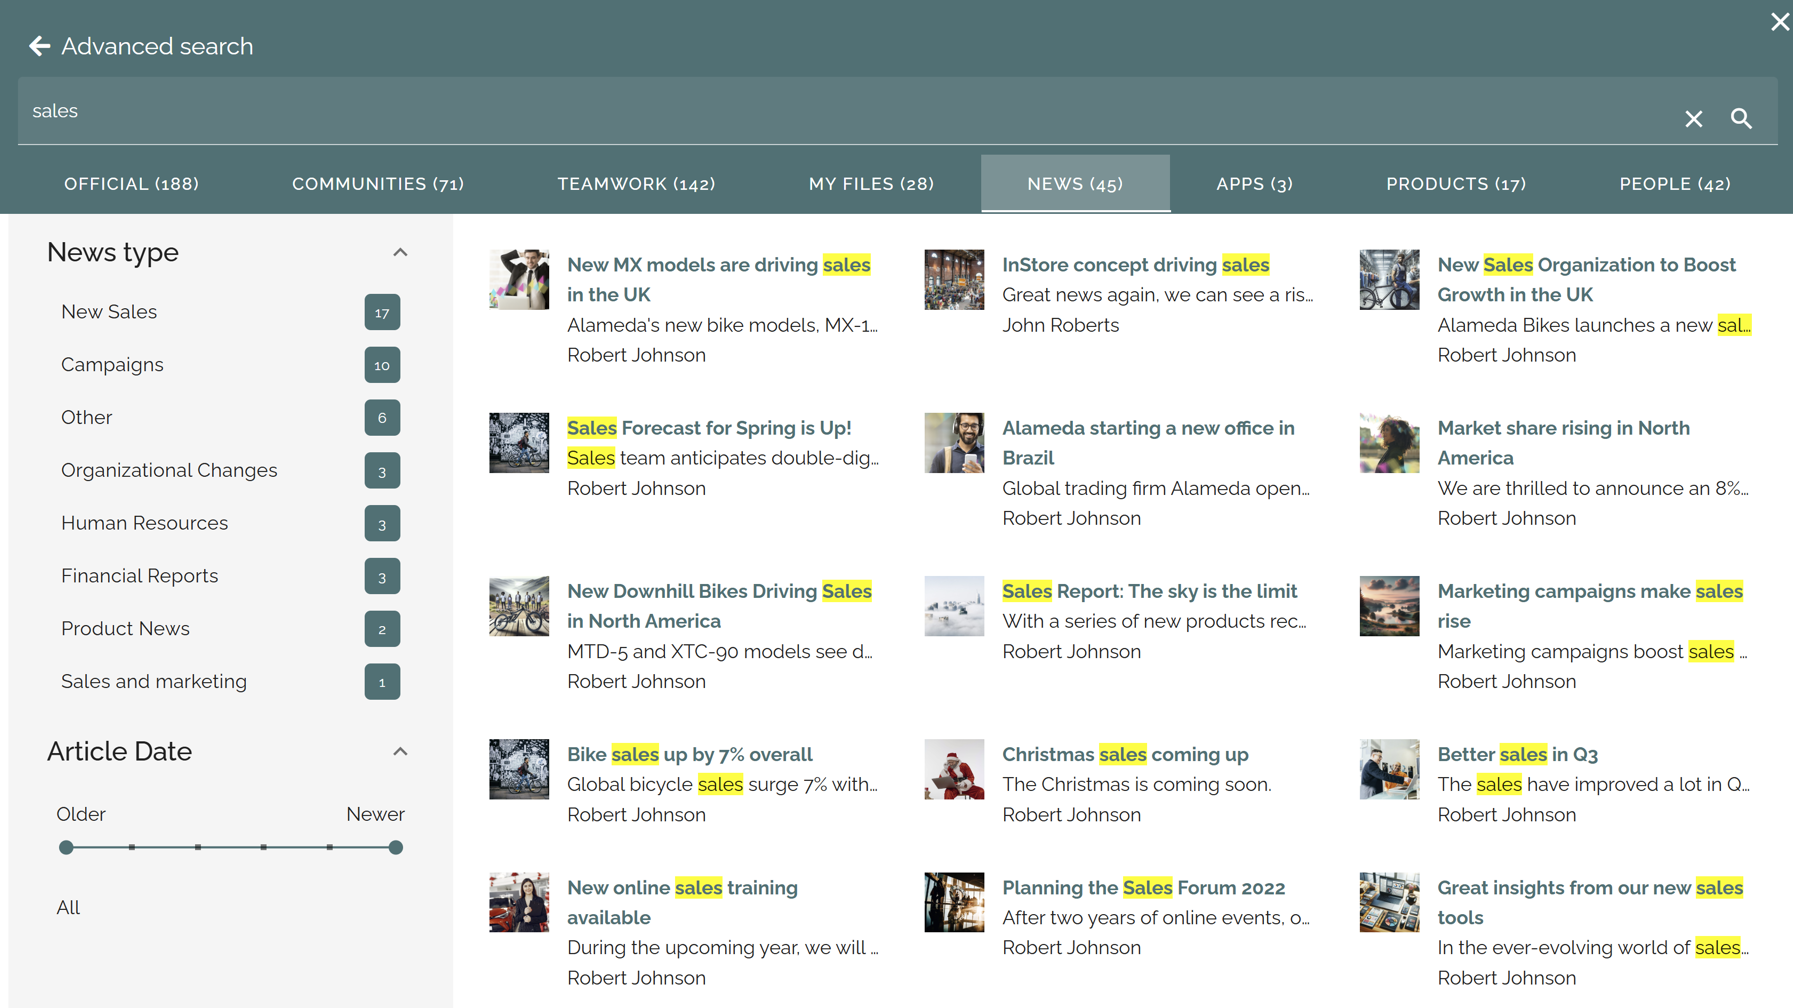The width and height of the screenshot is (1793, 1008).
Task: Open 'Bike sales up by 7% overall' article
Action: tap(689, 754)
